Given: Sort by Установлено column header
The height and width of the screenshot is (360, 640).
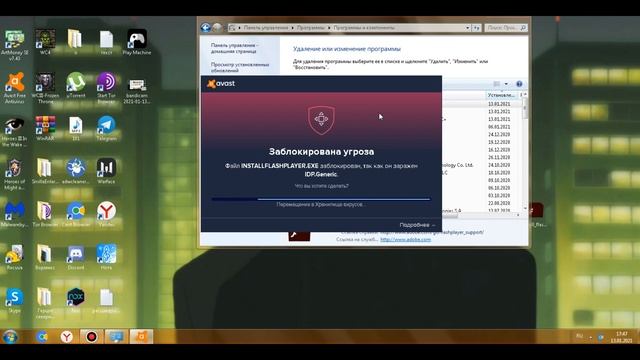Looking at the screenshot, I should click(x=502, y=95).
